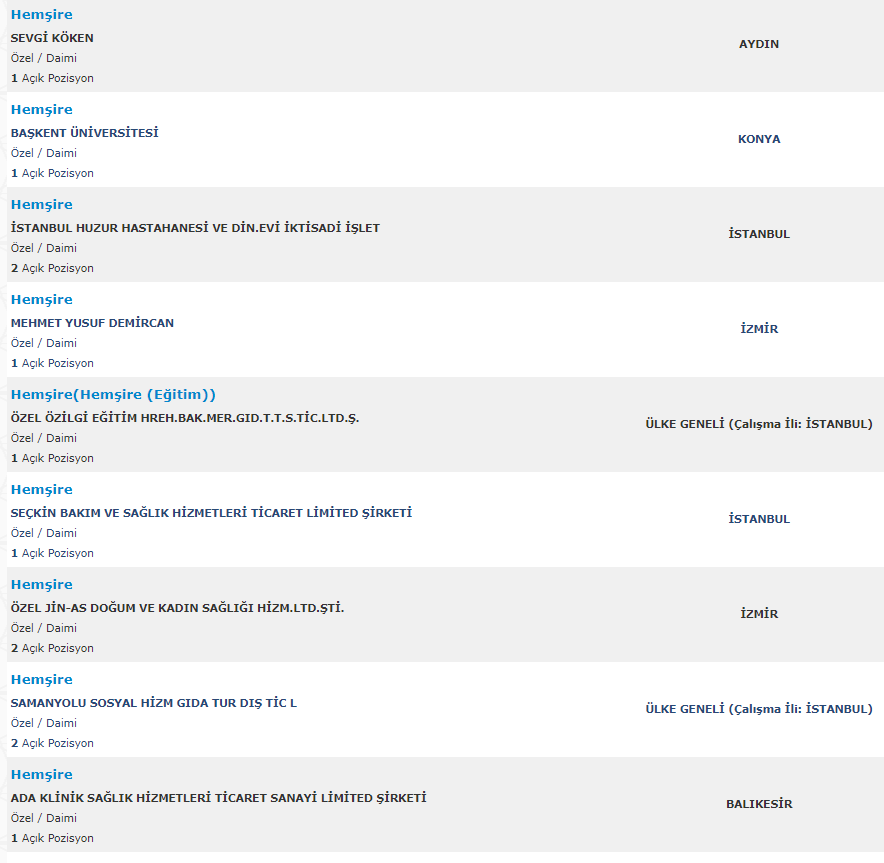Image resolution: width=884 pixels, height=863 pixels.
Task: Open the Hemşire title above MEHMET YUSUF DEMİRCAN
Action: (x=41, y=300)
